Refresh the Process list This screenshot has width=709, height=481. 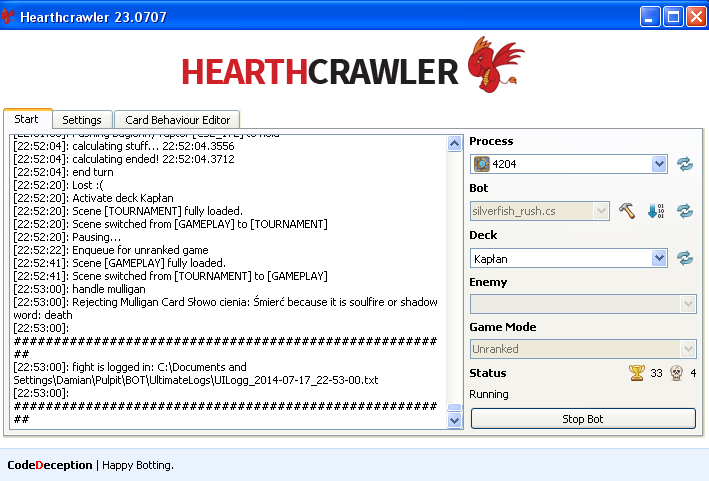click(x=685, y=164)
